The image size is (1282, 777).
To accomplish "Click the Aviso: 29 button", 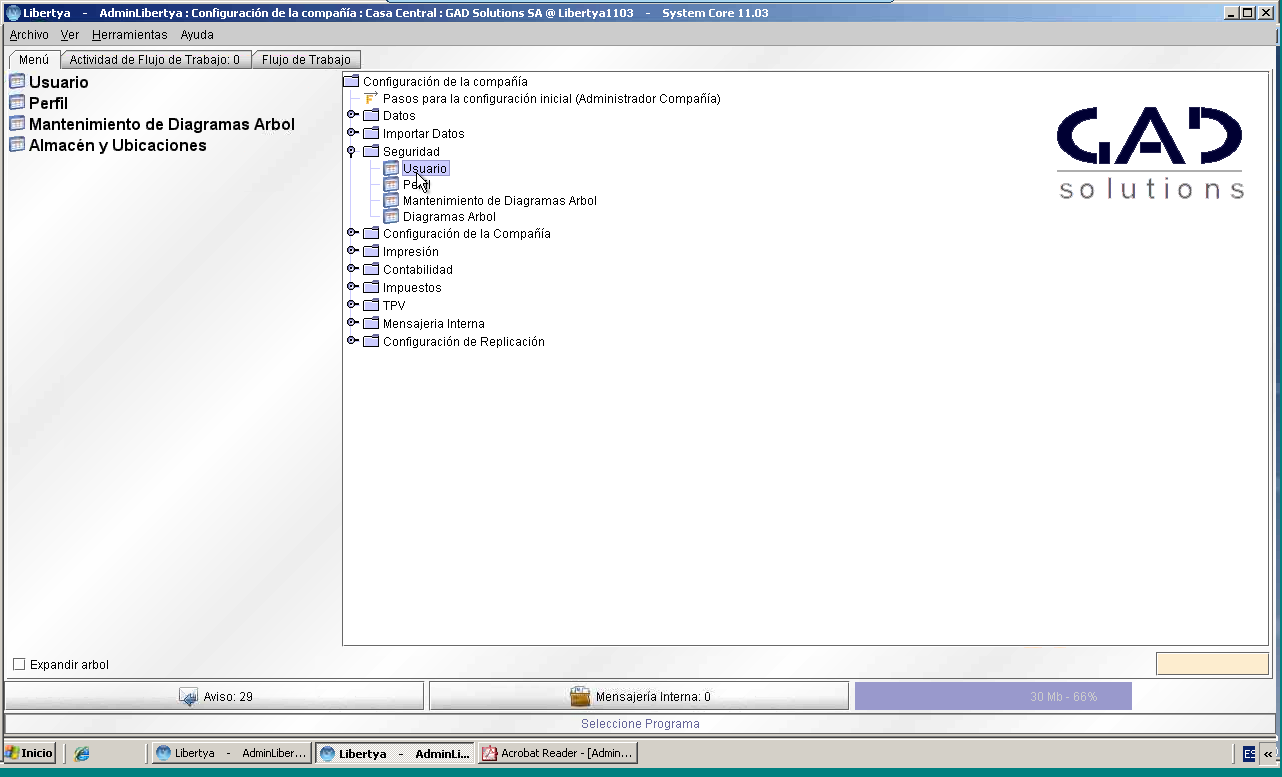I will pos(215,696).
